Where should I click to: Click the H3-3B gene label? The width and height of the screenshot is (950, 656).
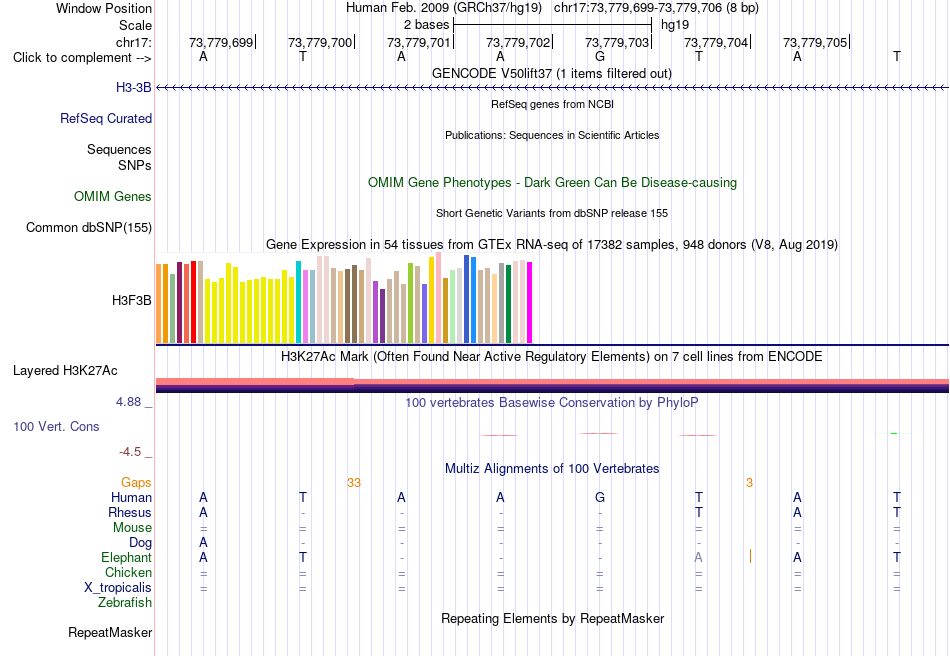point(133,87)
